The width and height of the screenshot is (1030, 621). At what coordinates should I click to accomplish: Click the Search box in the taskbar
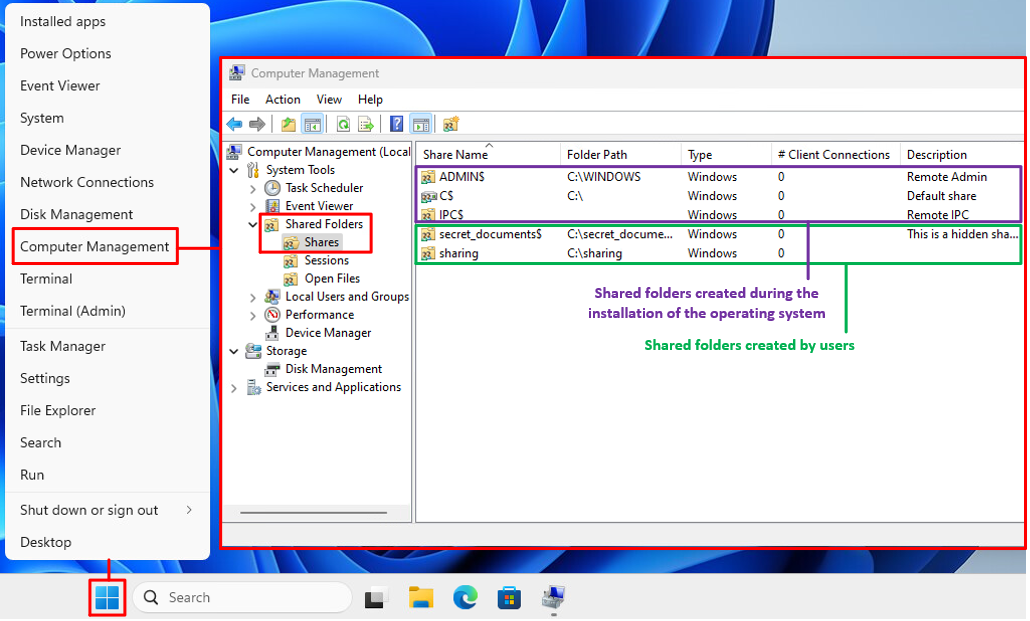click(x=240, y=596)
